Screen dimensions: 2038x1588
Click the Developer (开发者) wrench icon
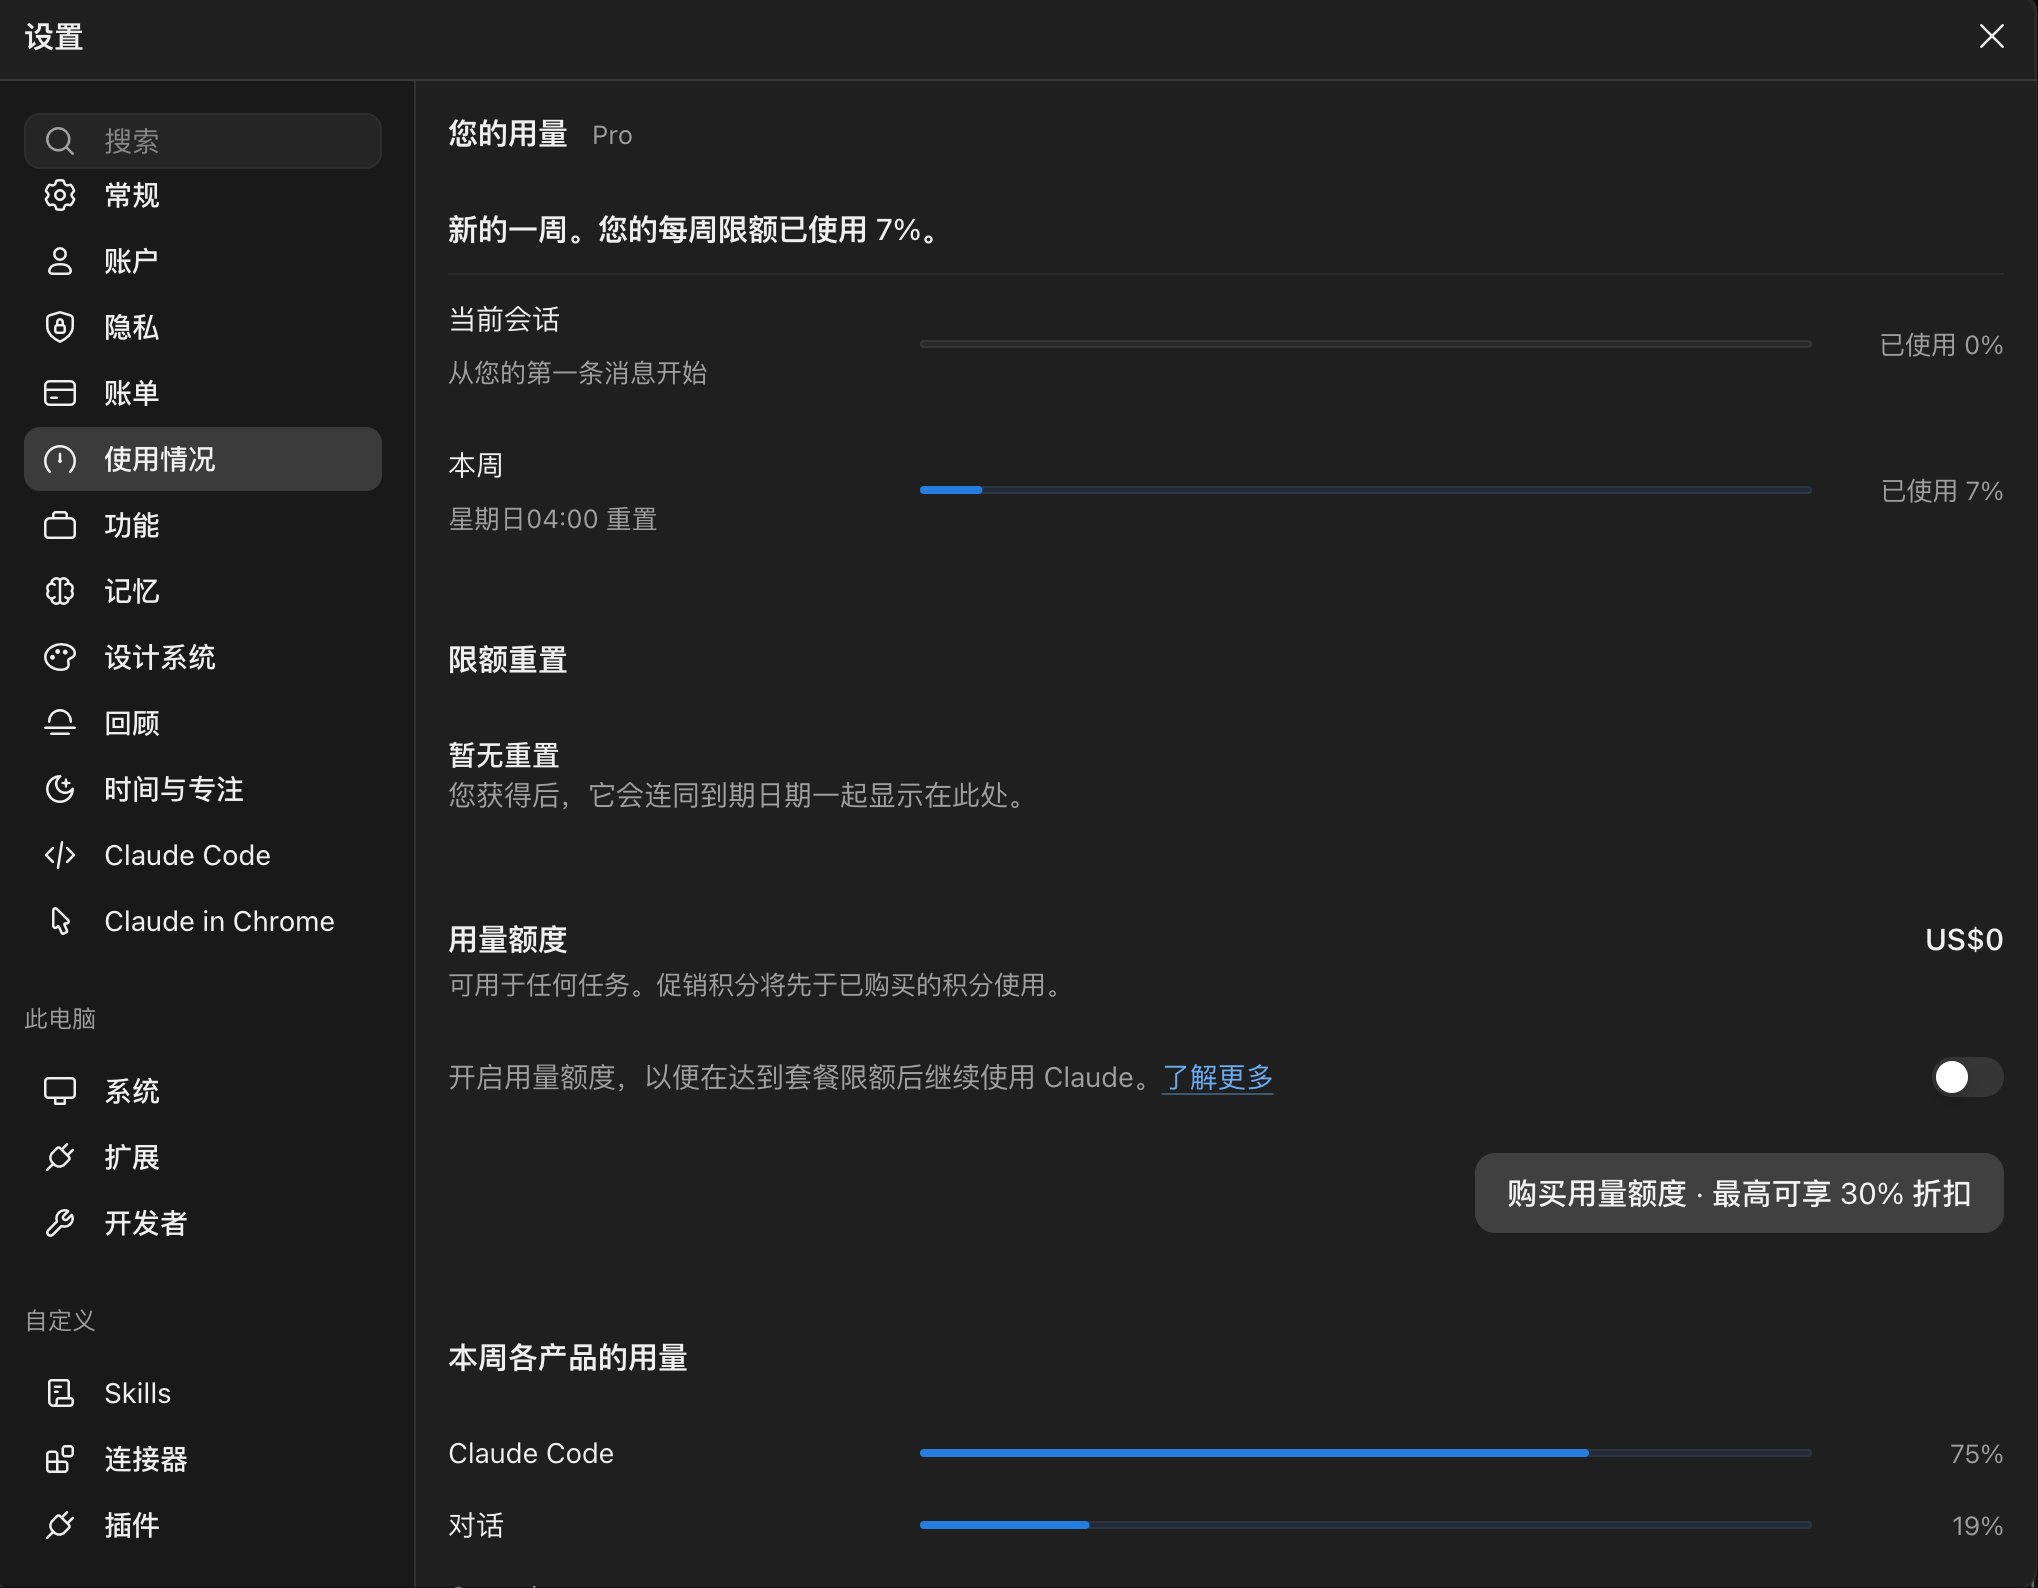[60, 1223]
